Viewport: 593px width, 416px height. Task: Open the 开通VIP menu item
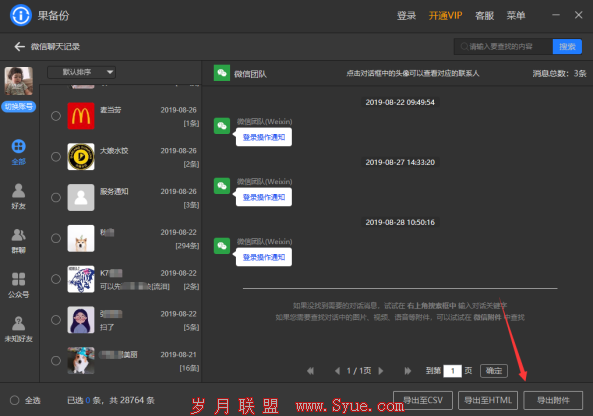pos(446,16)
